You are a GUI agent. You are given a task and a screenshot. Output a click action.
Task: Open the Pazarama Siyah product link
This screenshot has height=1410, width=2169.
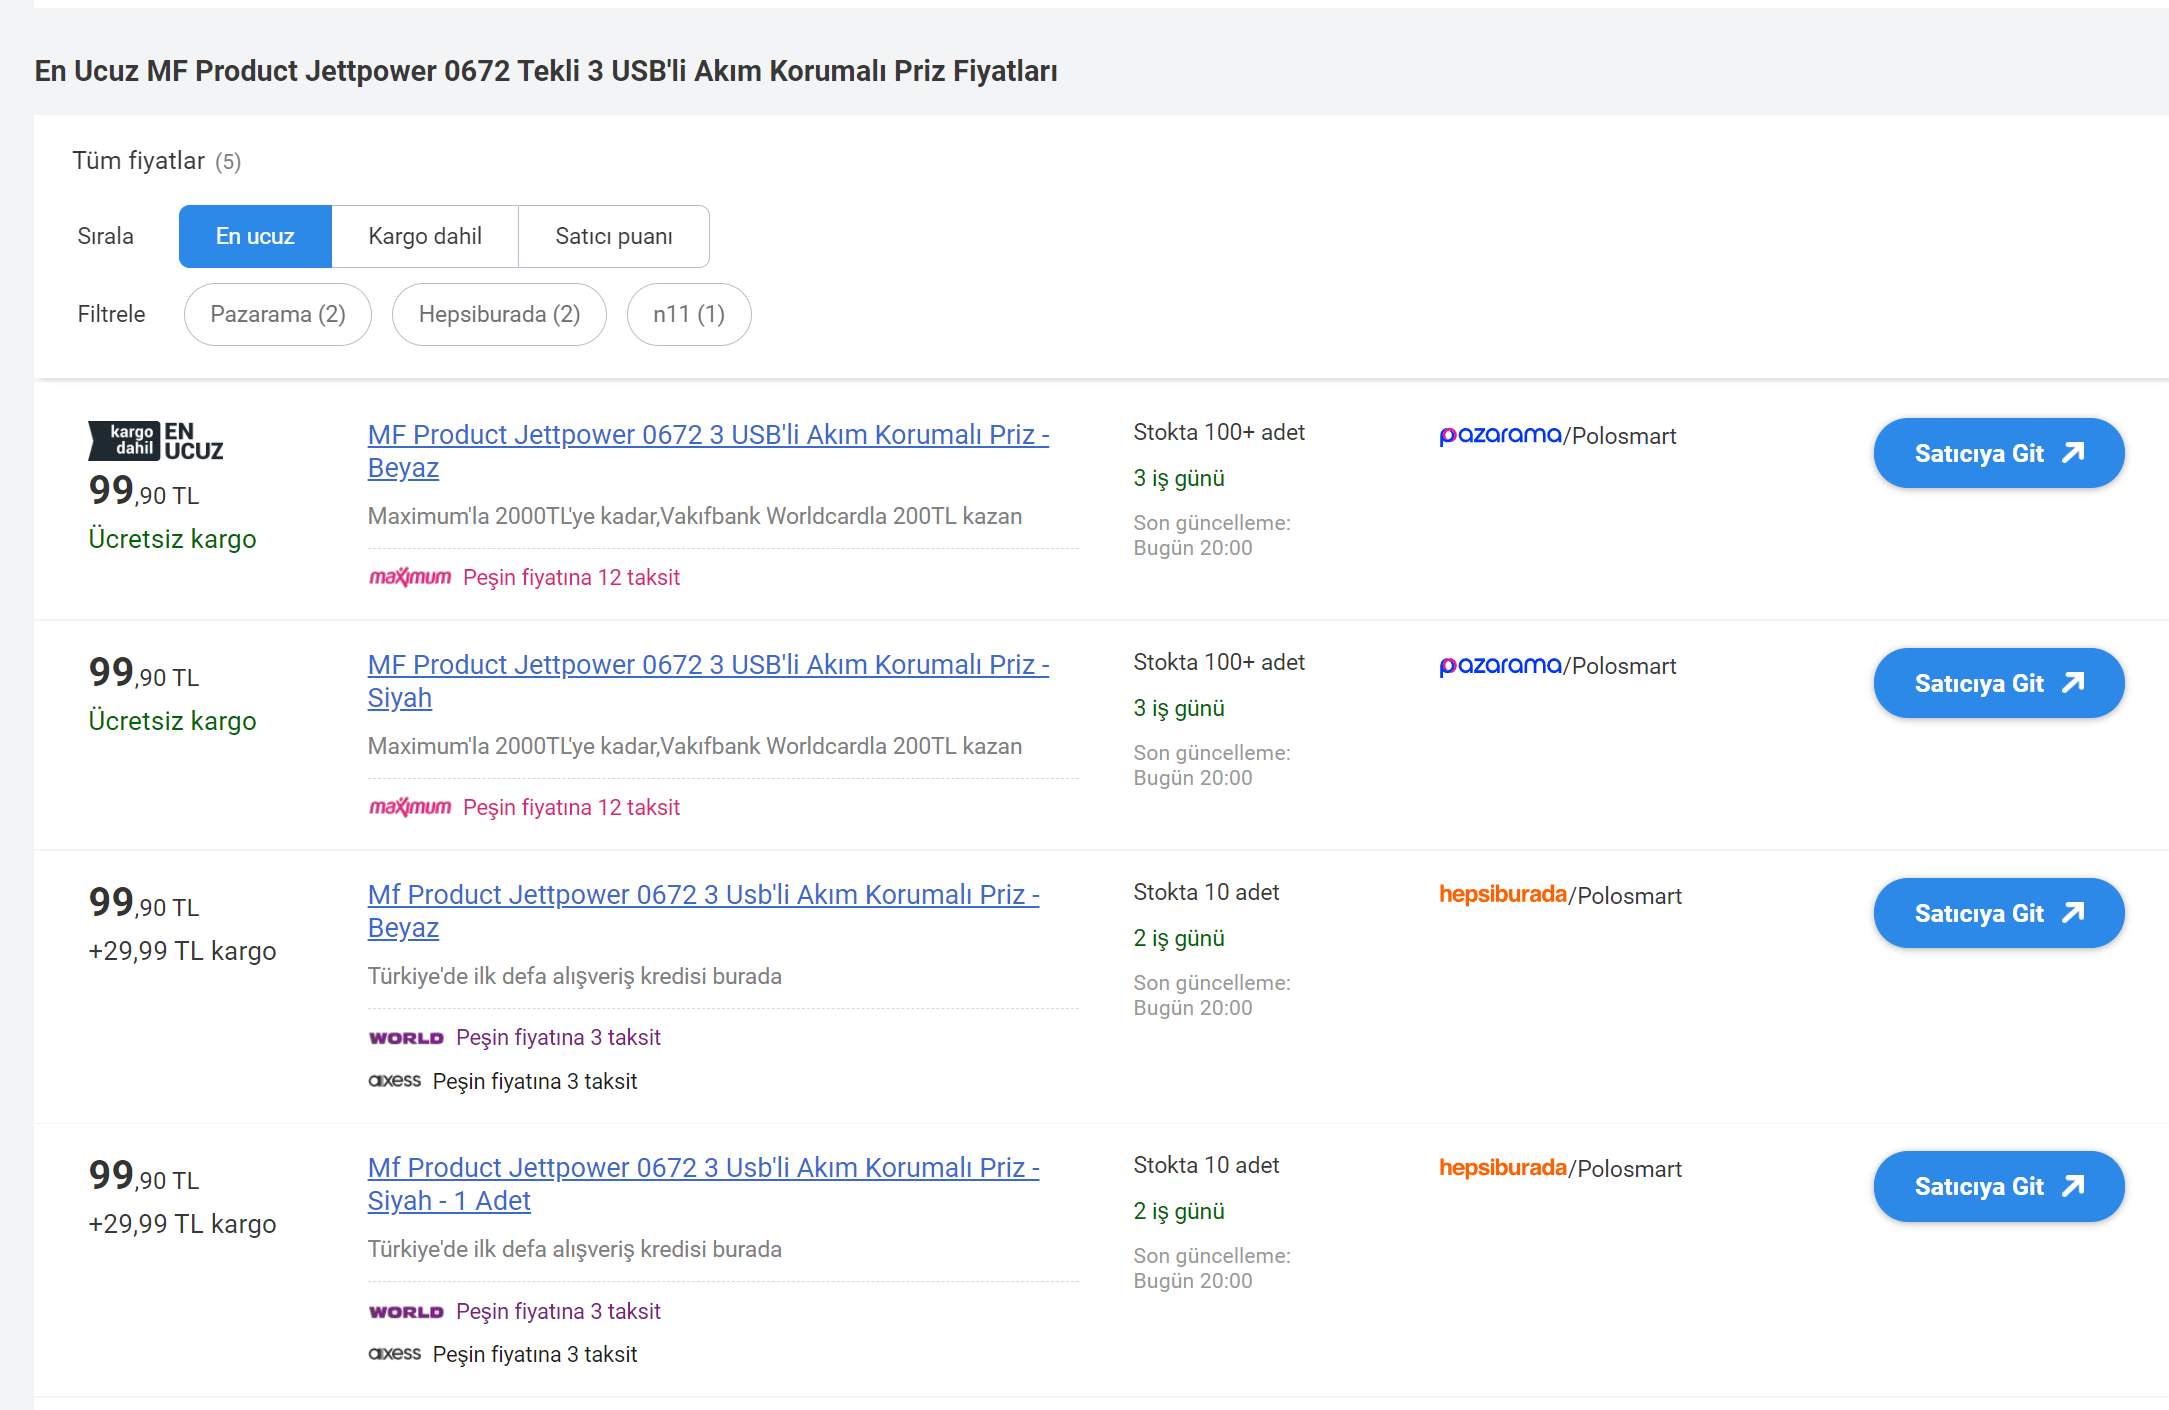[x=707, y=665]
